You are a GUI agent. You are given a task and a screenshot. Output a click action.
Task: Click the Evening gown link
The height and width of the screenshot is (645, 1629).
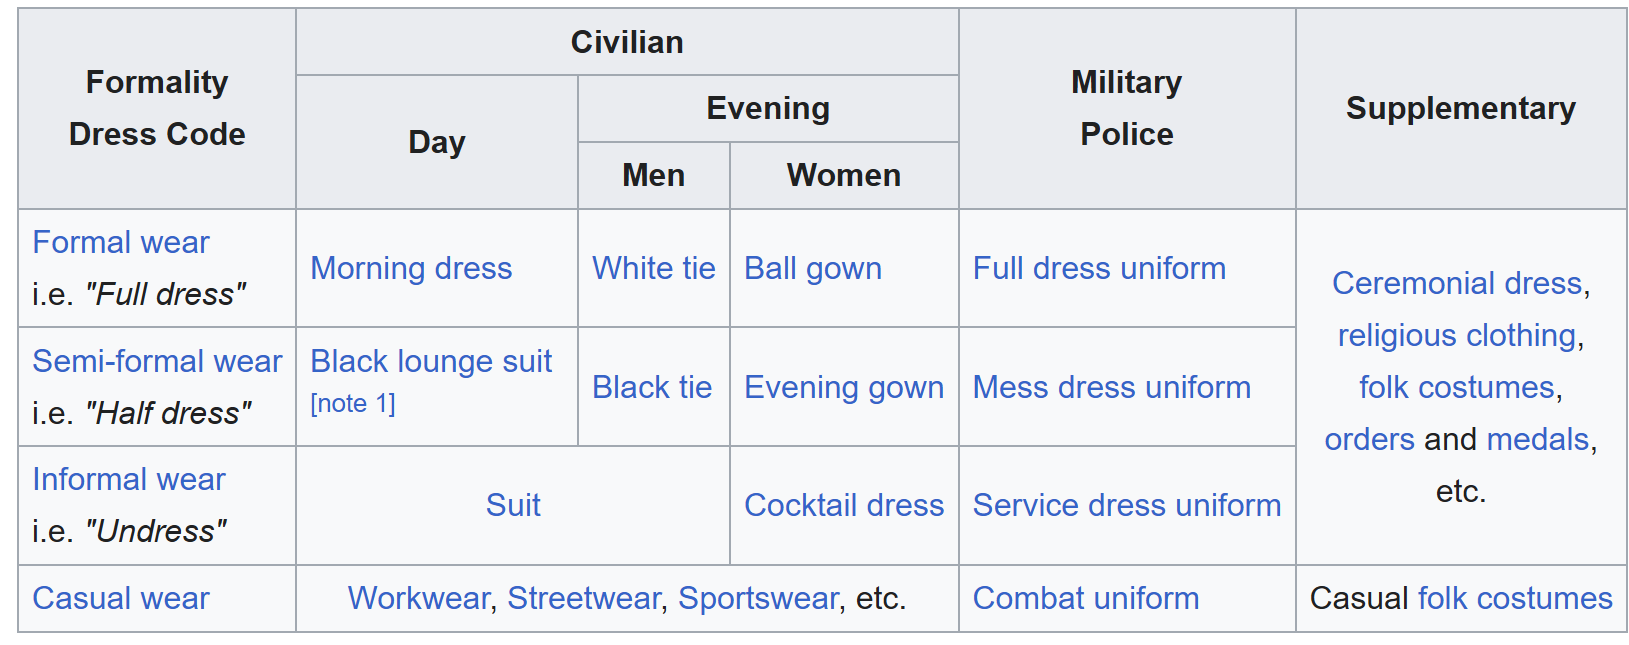pyautogui.click(x=844, y=387)
